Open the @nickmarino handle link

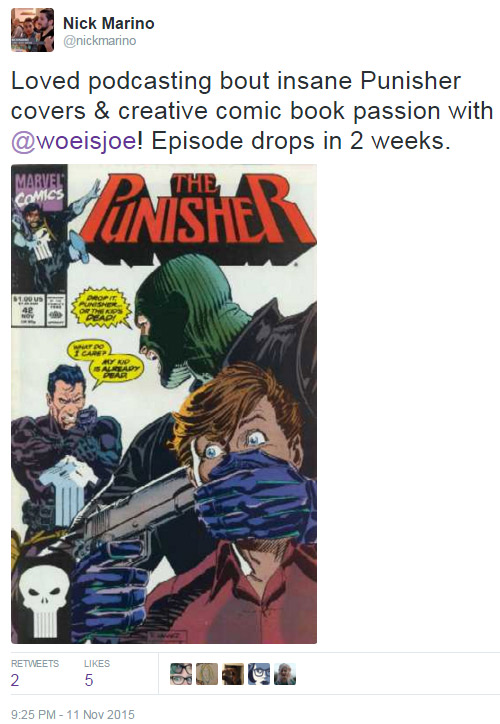coord(99,41)
